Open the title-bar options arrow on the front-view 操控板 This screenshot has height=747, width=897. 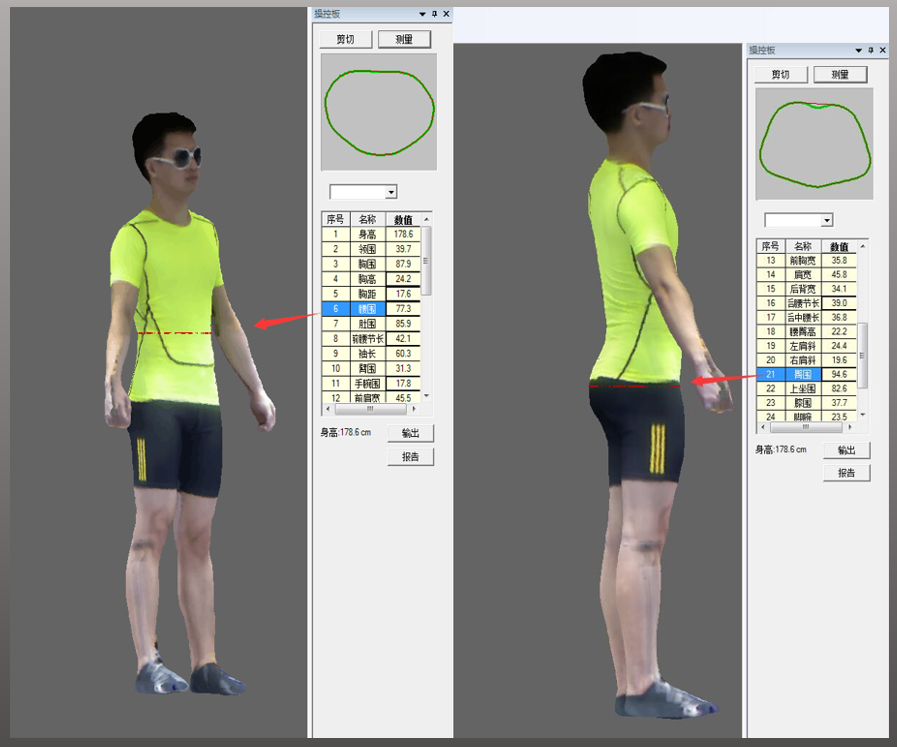[x=423, y=14]
